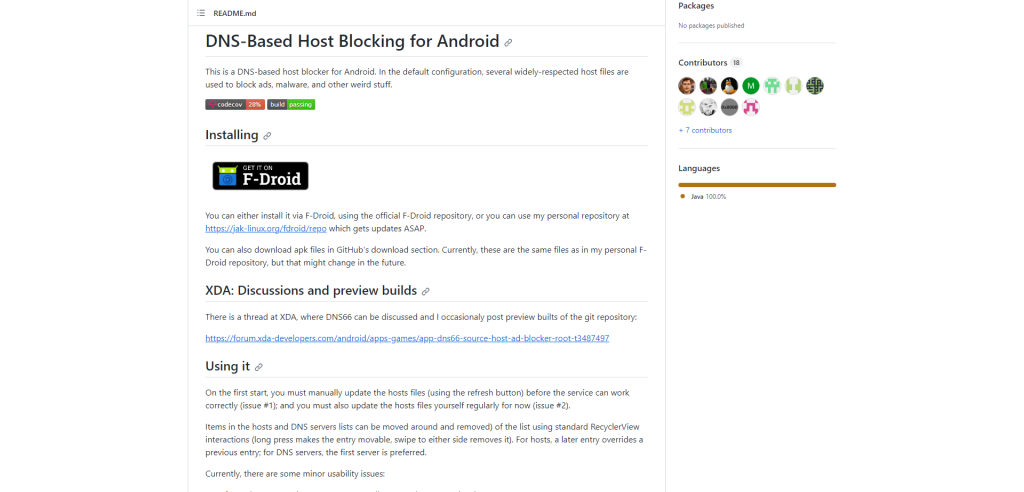Viewport: 1024px width, 492px height.
Task: Open the Packages section heading
Action: (696, 6)
